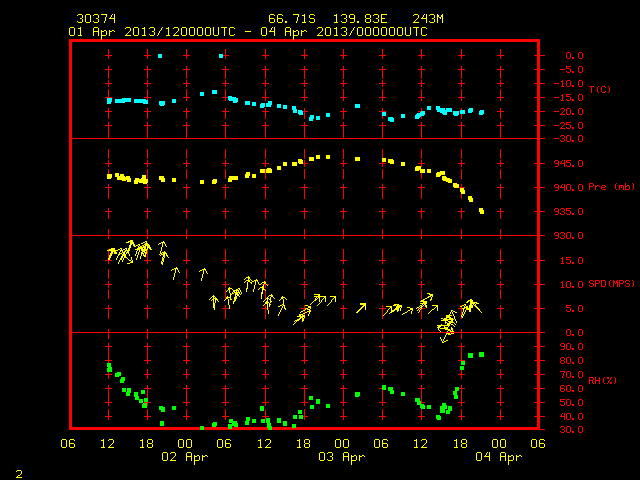Click the 945.0 pressure tick value

[568, 164]
